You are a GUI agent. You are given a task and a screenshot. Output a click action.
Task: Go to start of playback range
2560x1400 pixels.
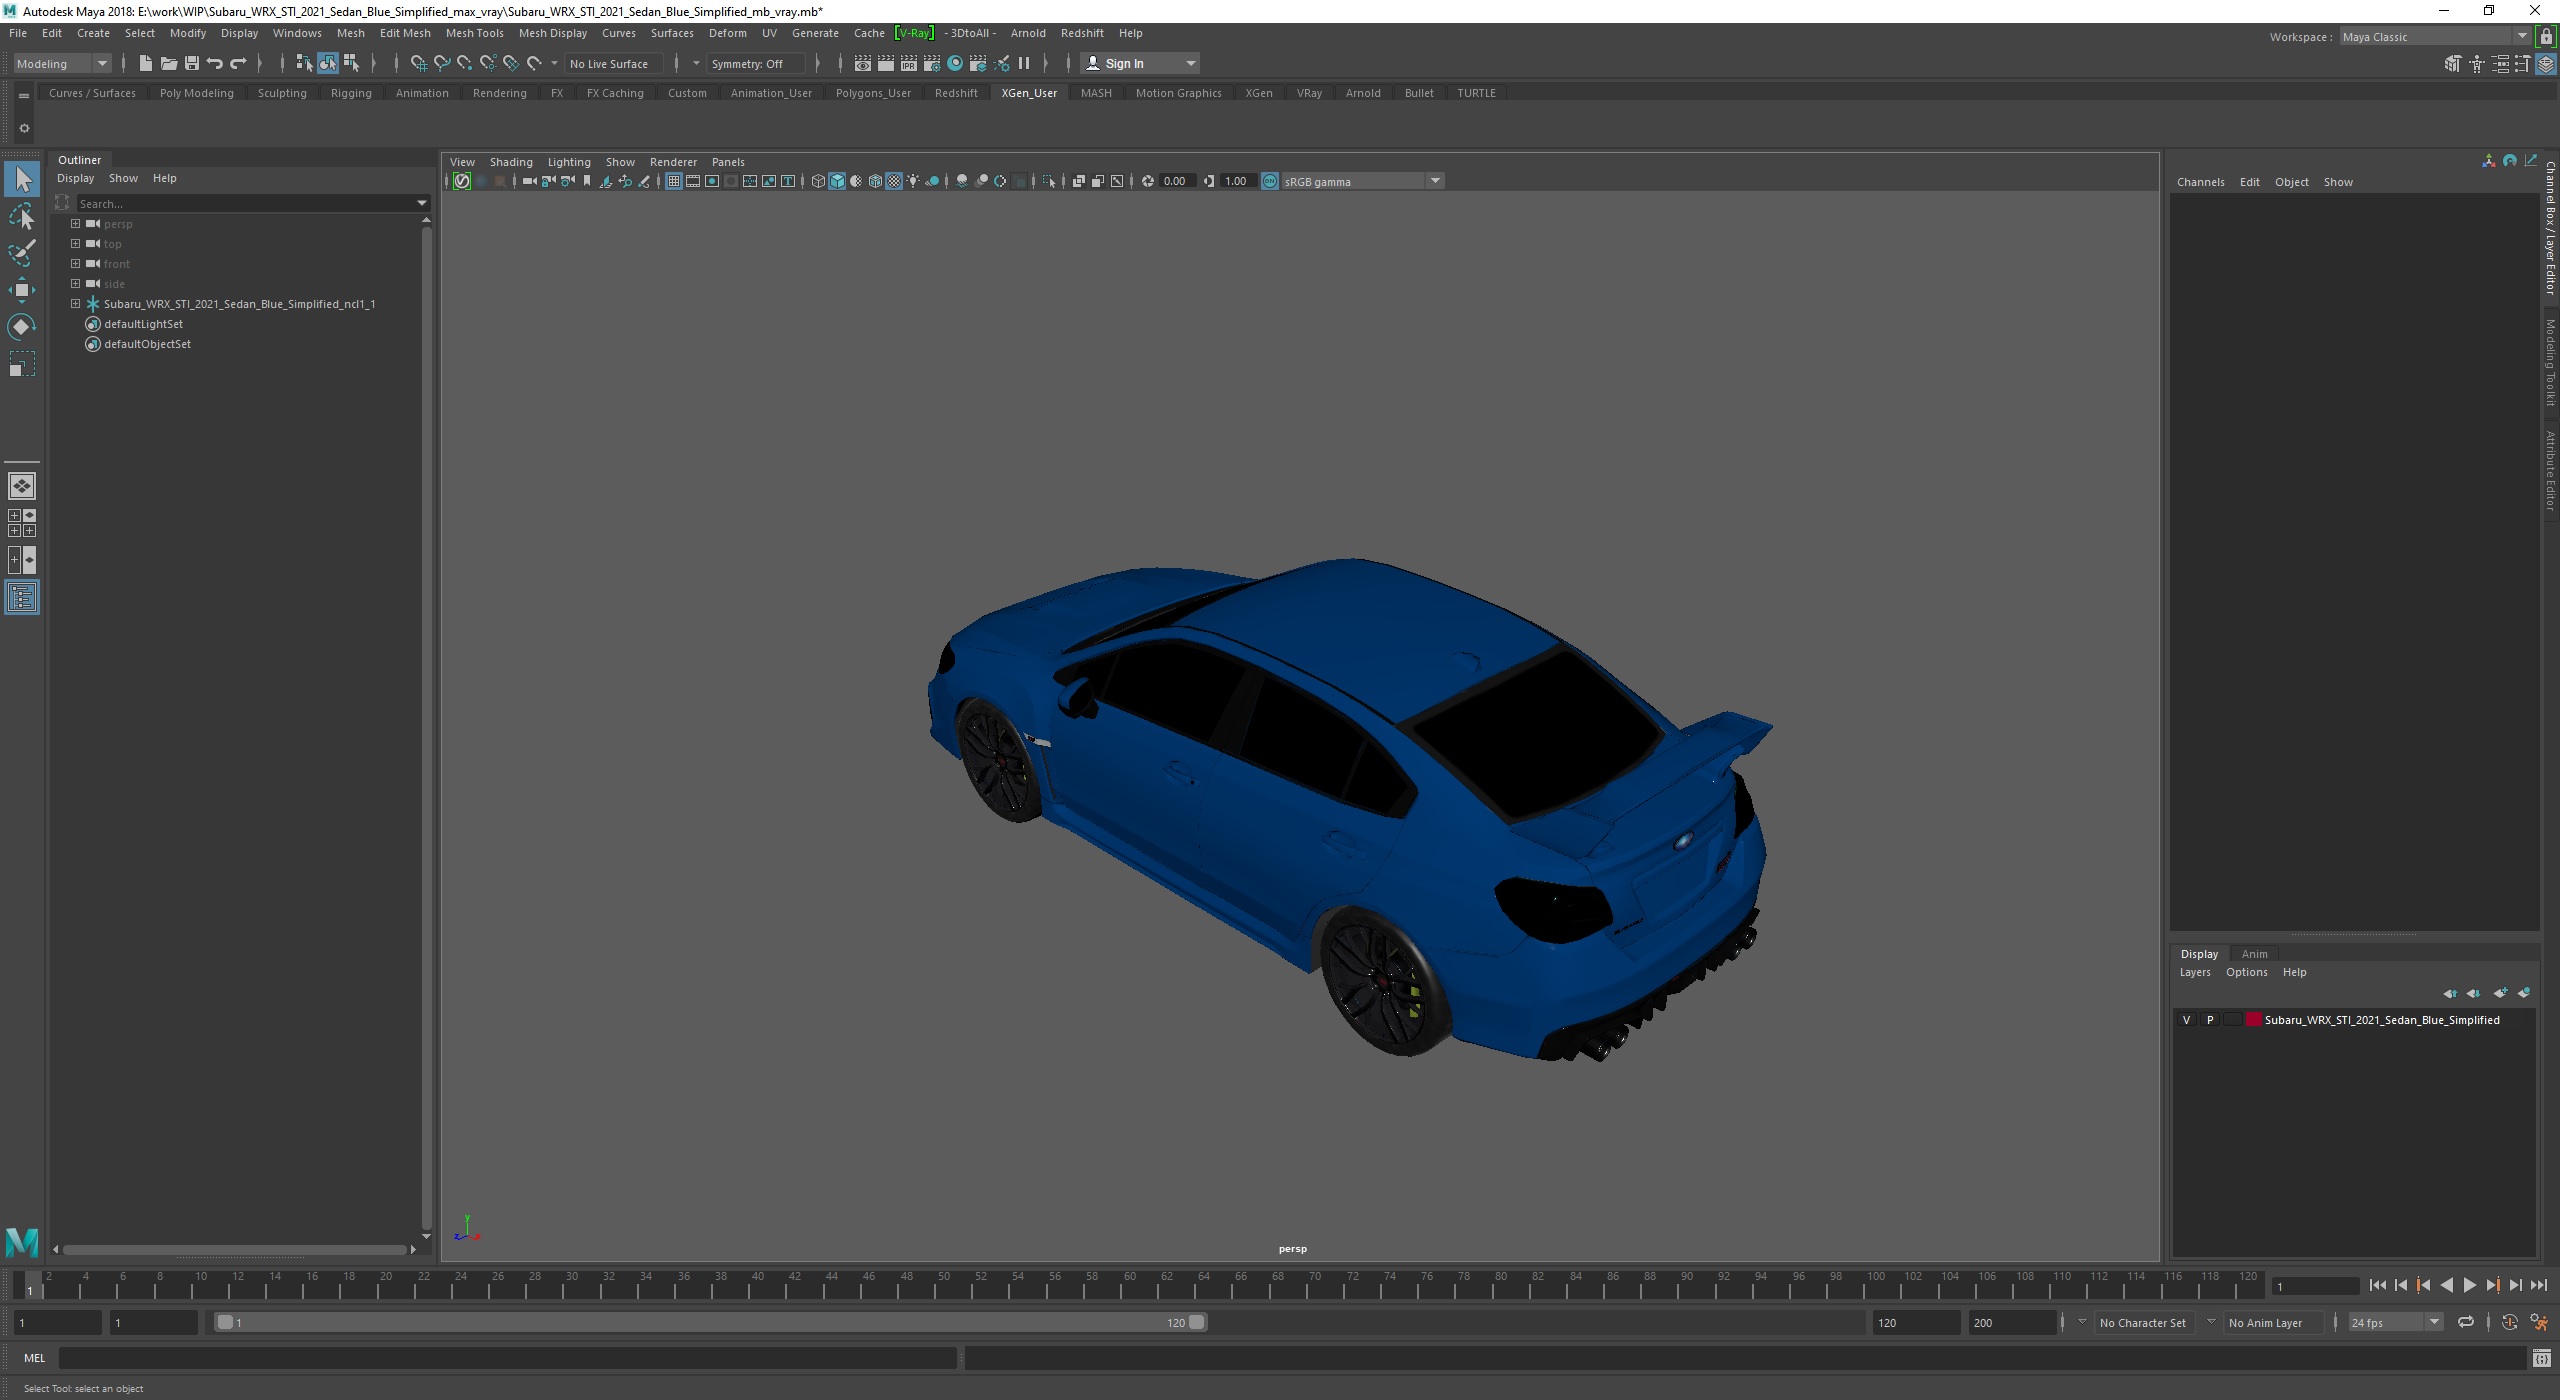click(2377, 1286)
